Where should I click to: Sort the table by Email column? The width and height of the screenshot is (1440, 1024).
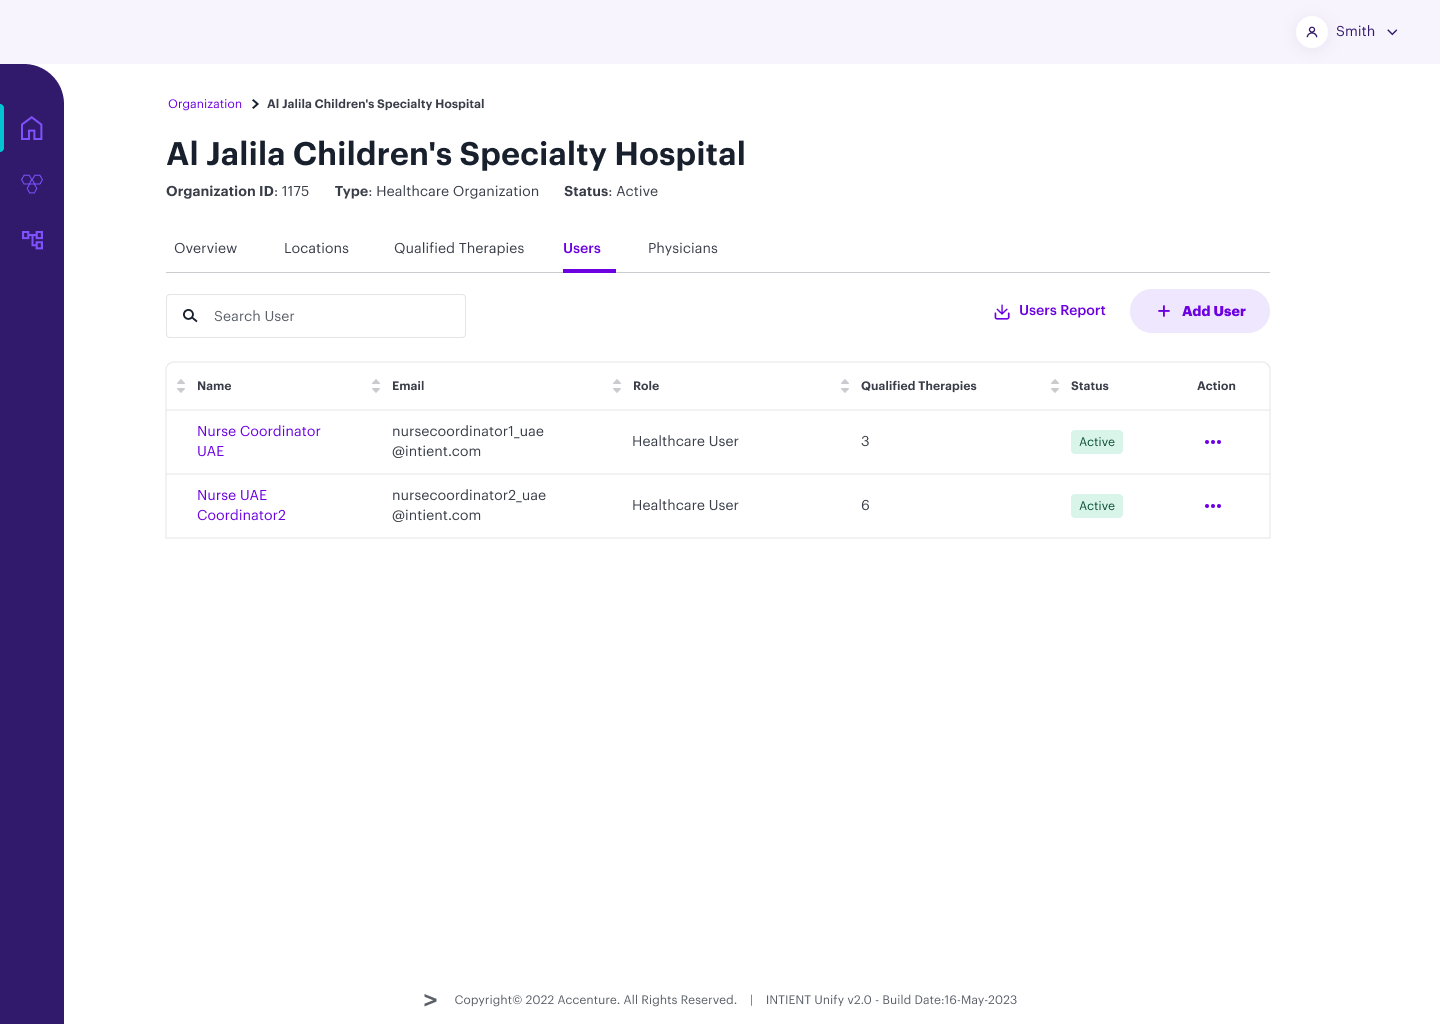click(376, 386)
